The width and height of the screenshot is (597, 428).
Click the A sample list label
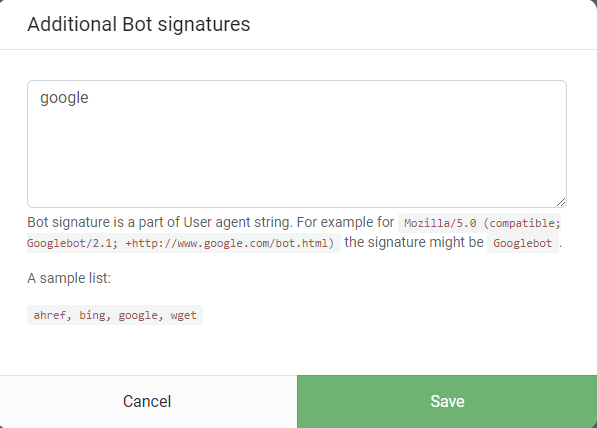click(69, 278)
